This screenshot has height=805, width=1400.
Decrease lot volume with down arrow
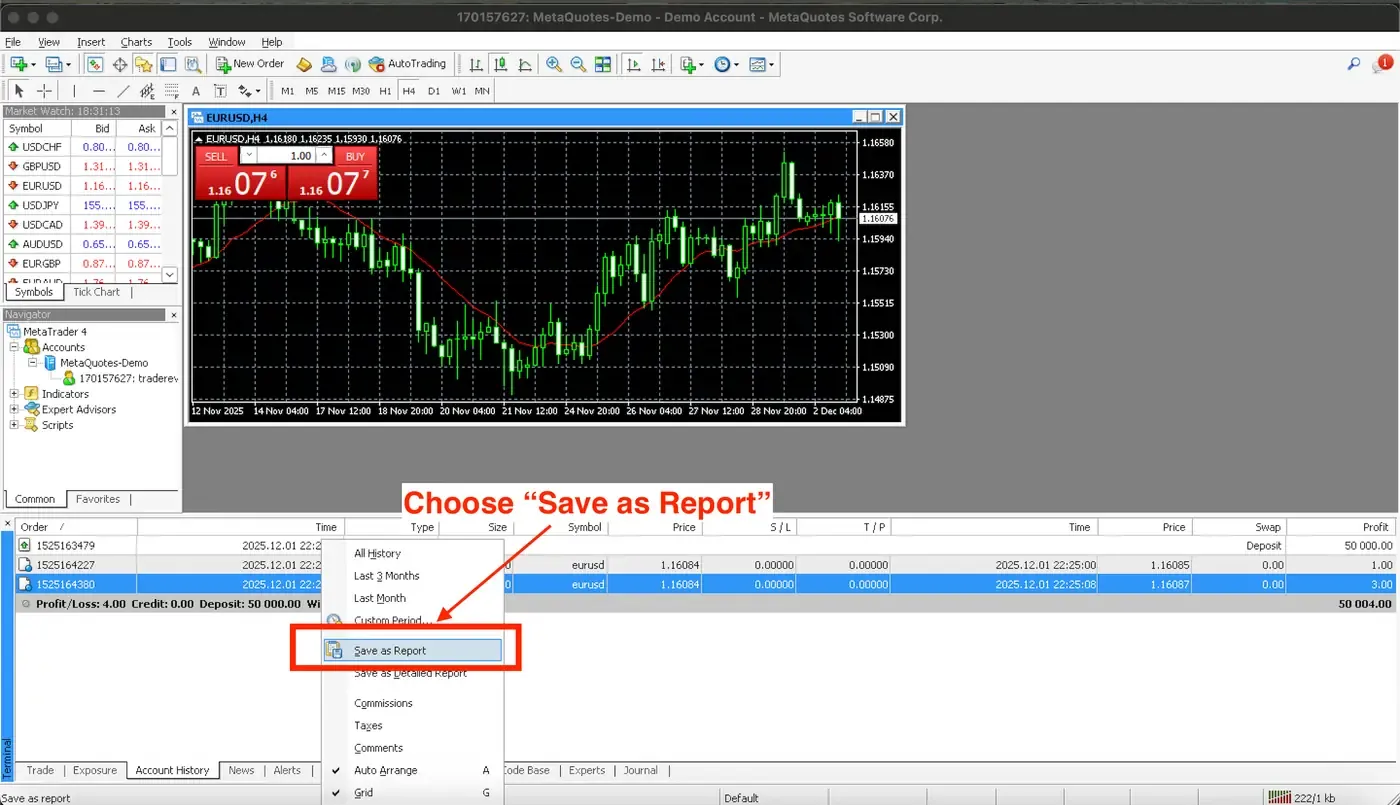[x=248, y=156]
